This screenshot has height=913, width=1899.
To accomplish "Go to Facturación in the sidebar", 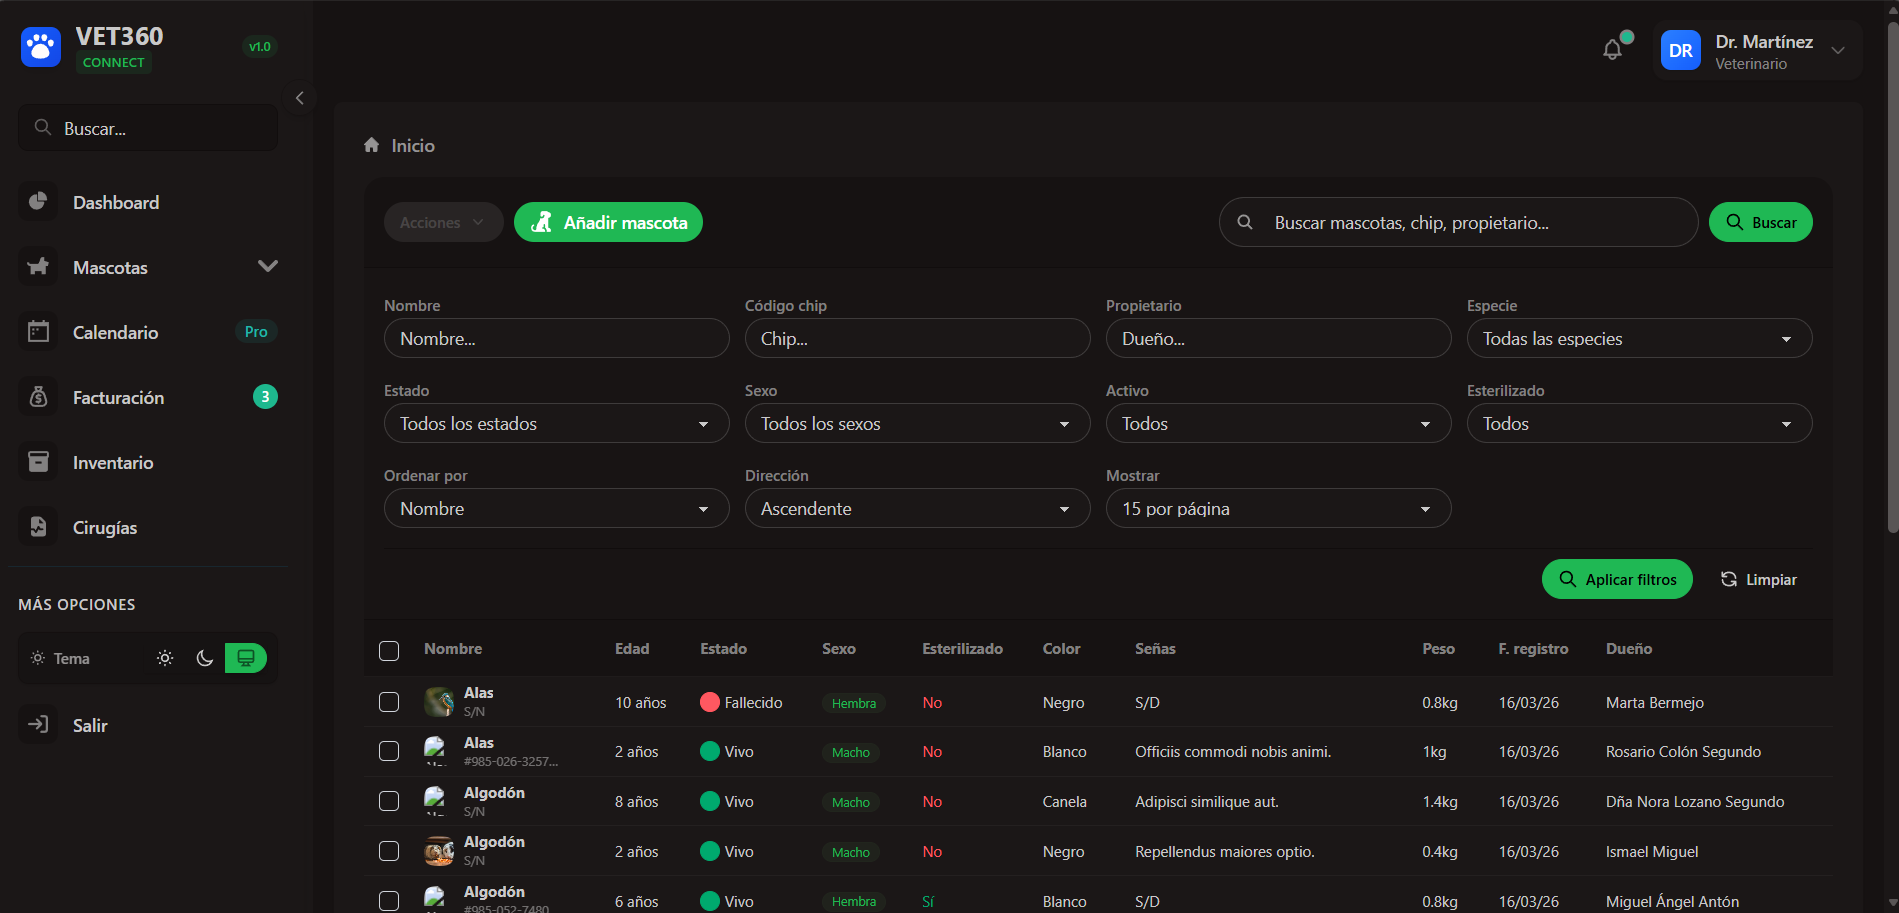I will 118,398.
